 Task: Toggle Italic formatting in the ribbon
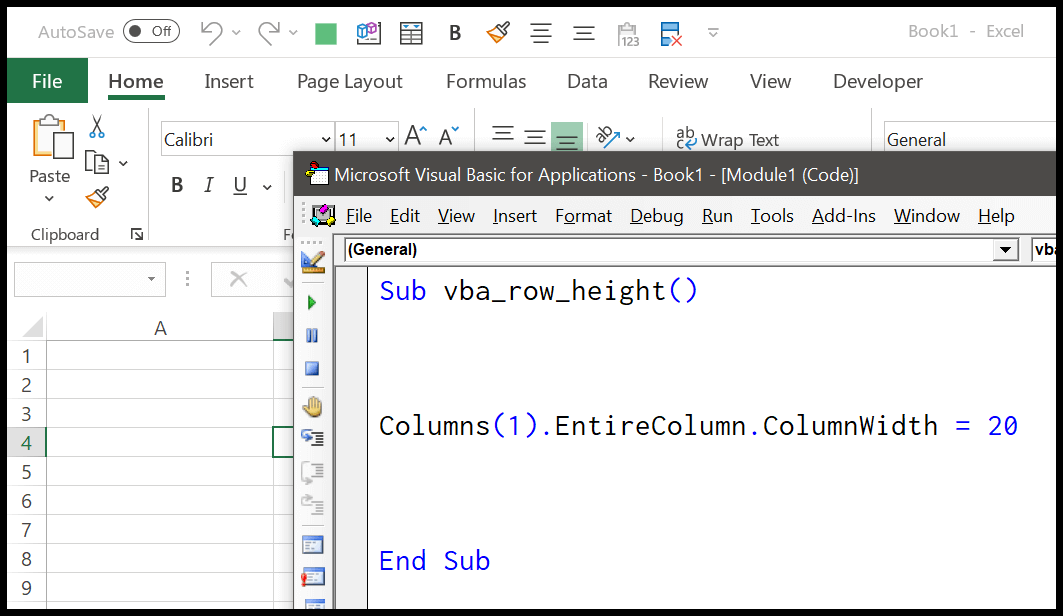[x=209, y=186]
